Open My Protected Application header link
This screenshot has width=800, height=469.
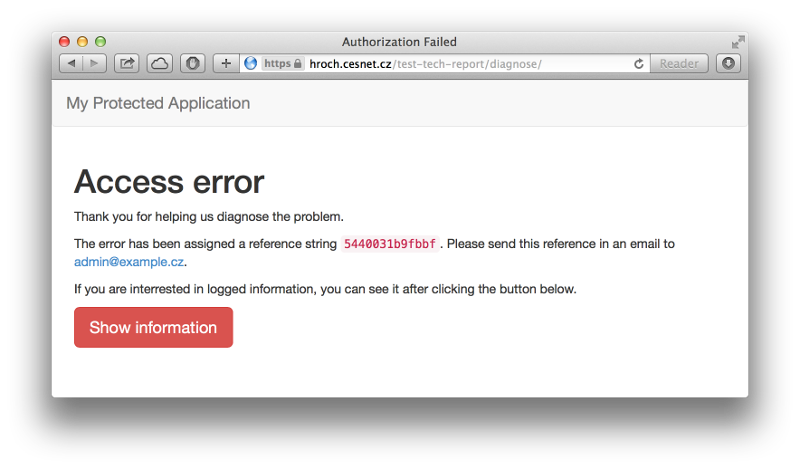coord(158,103)
